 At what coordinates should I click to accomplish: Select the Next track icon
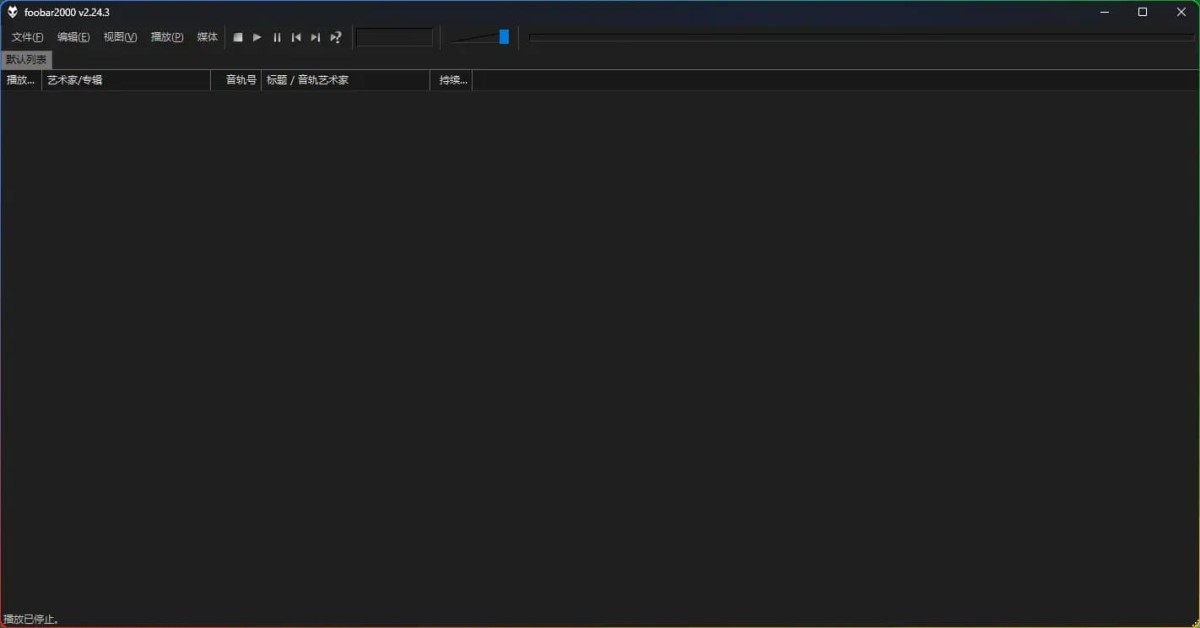(x=315, y=37)
